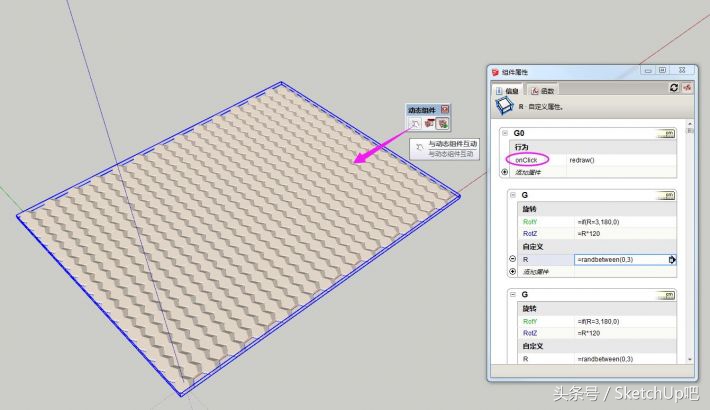
Task: Click the 自定义 group header in first G
Action: coord(597,247)
